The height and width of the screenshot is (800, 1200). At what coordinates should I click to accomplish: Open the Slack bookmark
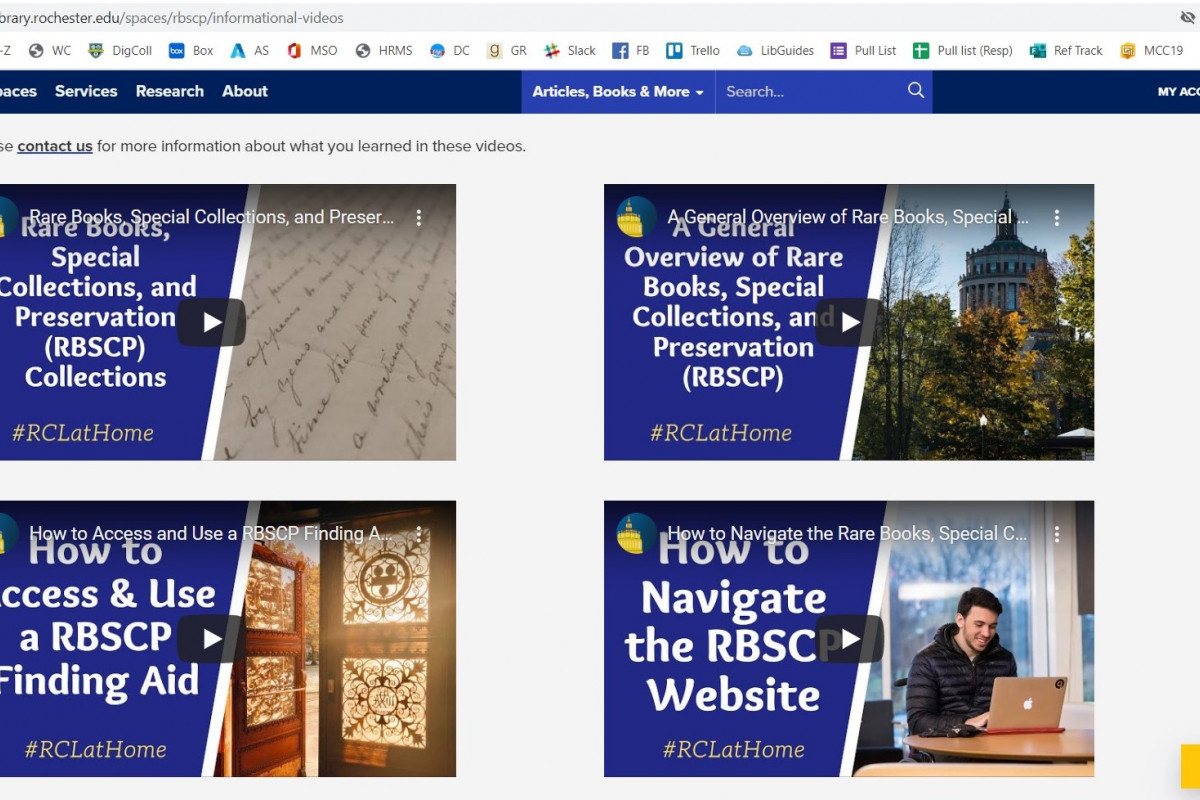(569, 51)
